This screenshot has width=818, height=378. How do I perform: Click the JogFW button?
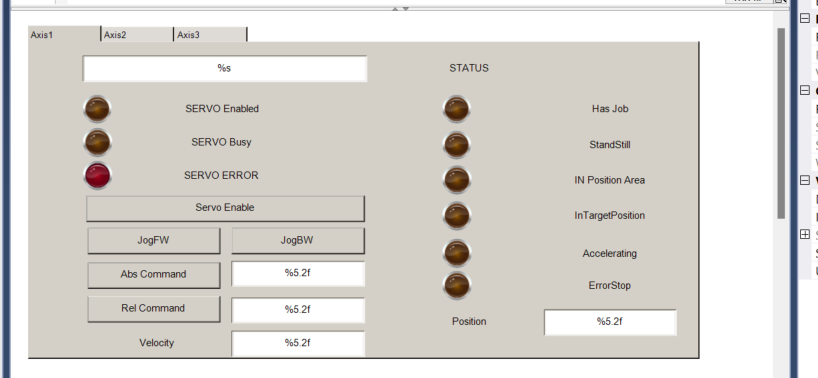[x=153, y=241]
